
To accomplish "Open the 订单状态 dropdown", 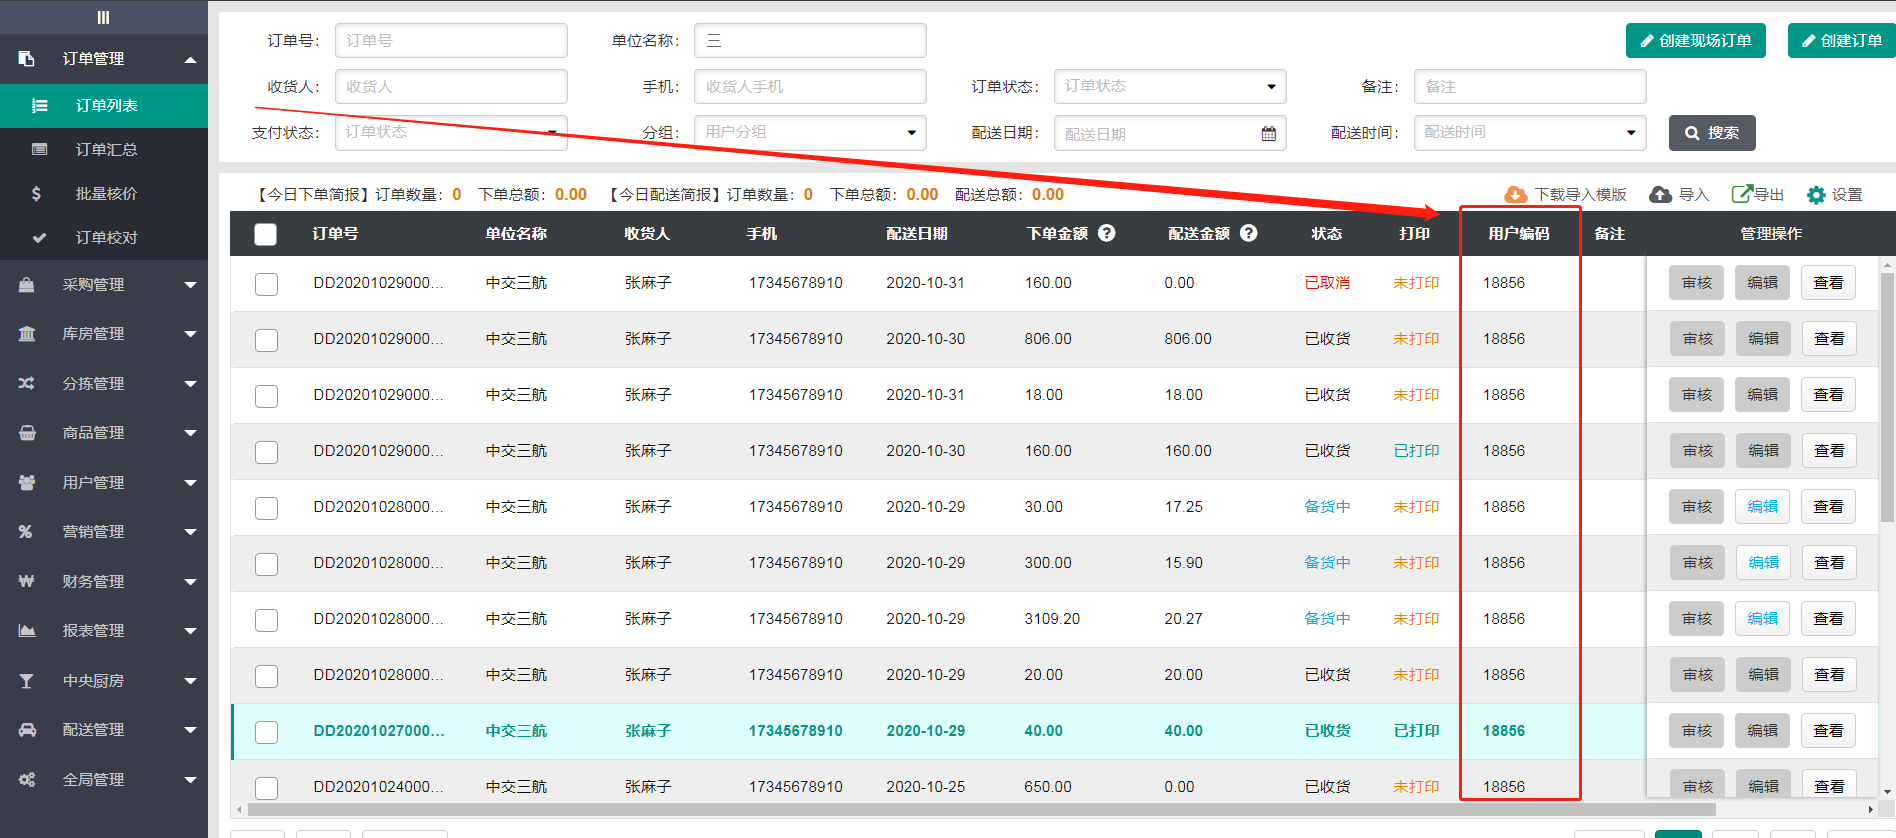I will click(1169, 87).
